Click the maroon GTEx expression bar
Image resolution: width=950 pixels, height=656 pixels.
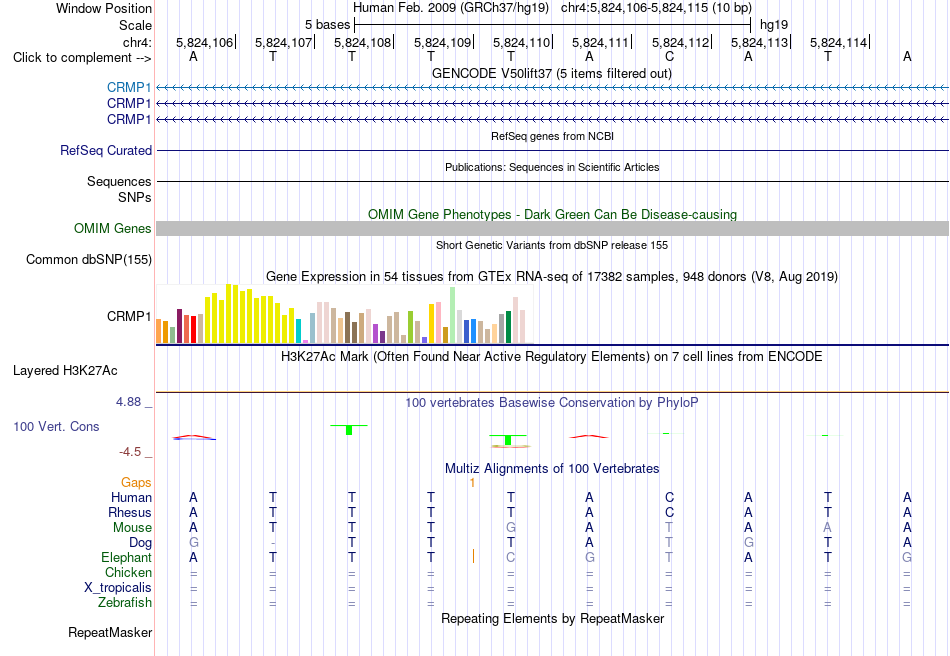click(179, 326)
